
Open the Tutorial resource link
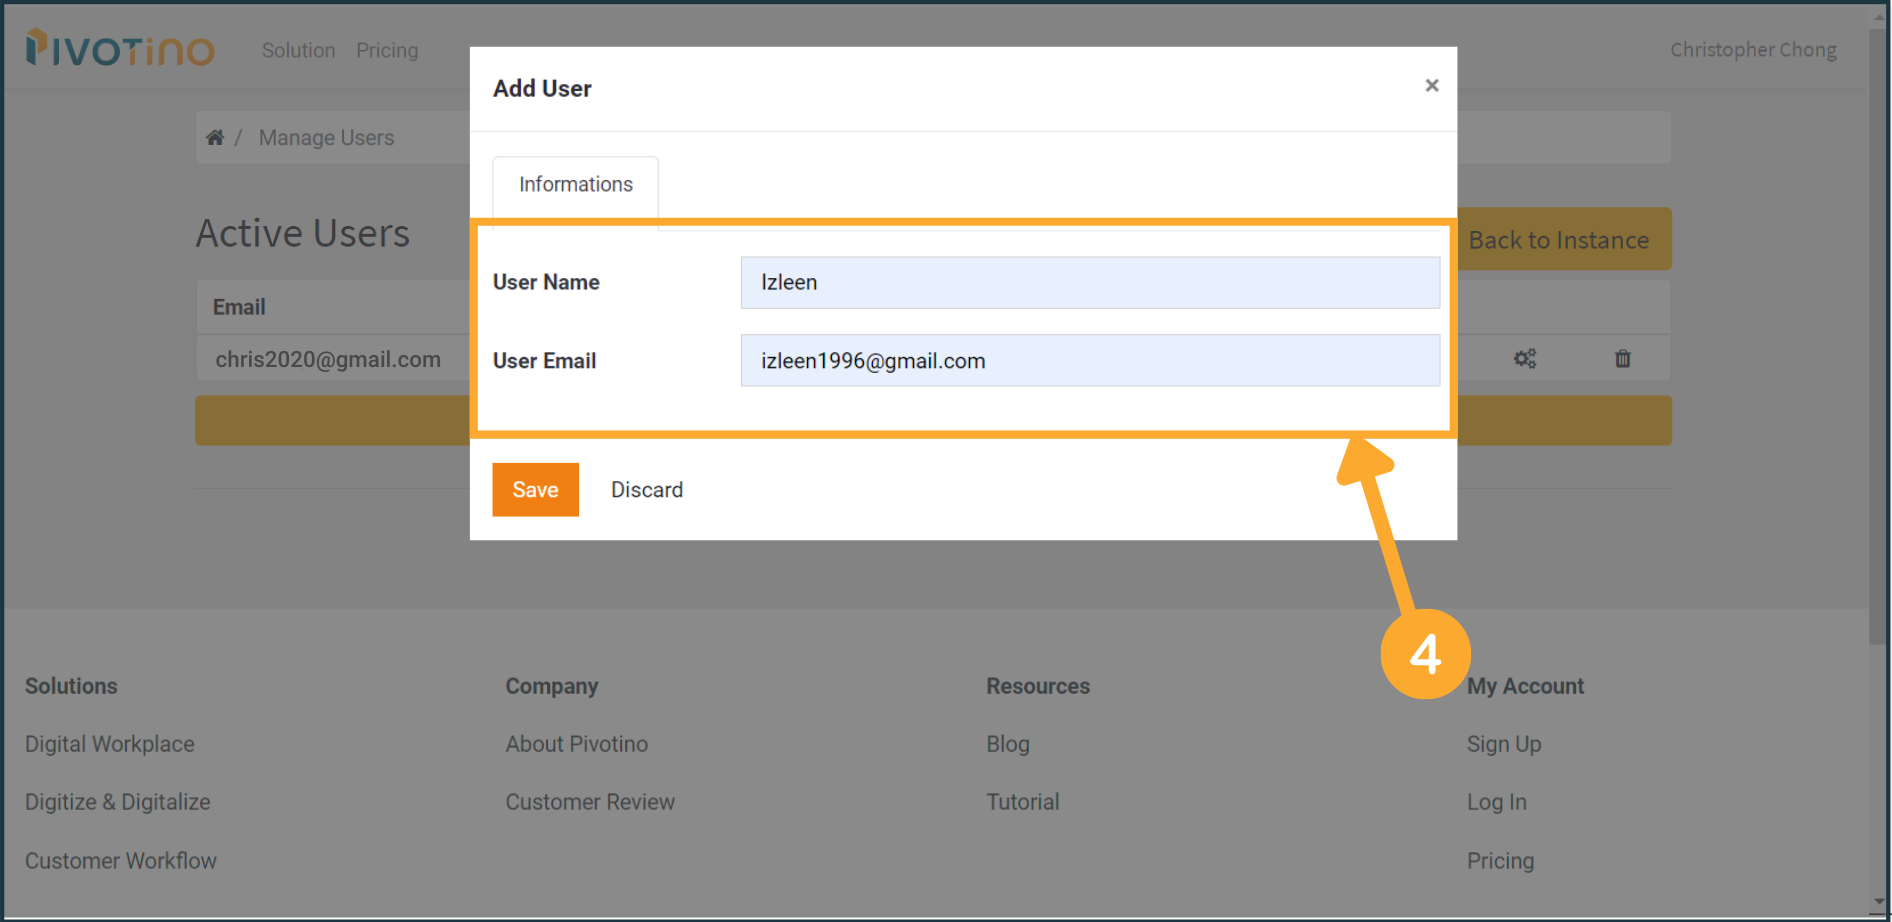coord(1022,802)
